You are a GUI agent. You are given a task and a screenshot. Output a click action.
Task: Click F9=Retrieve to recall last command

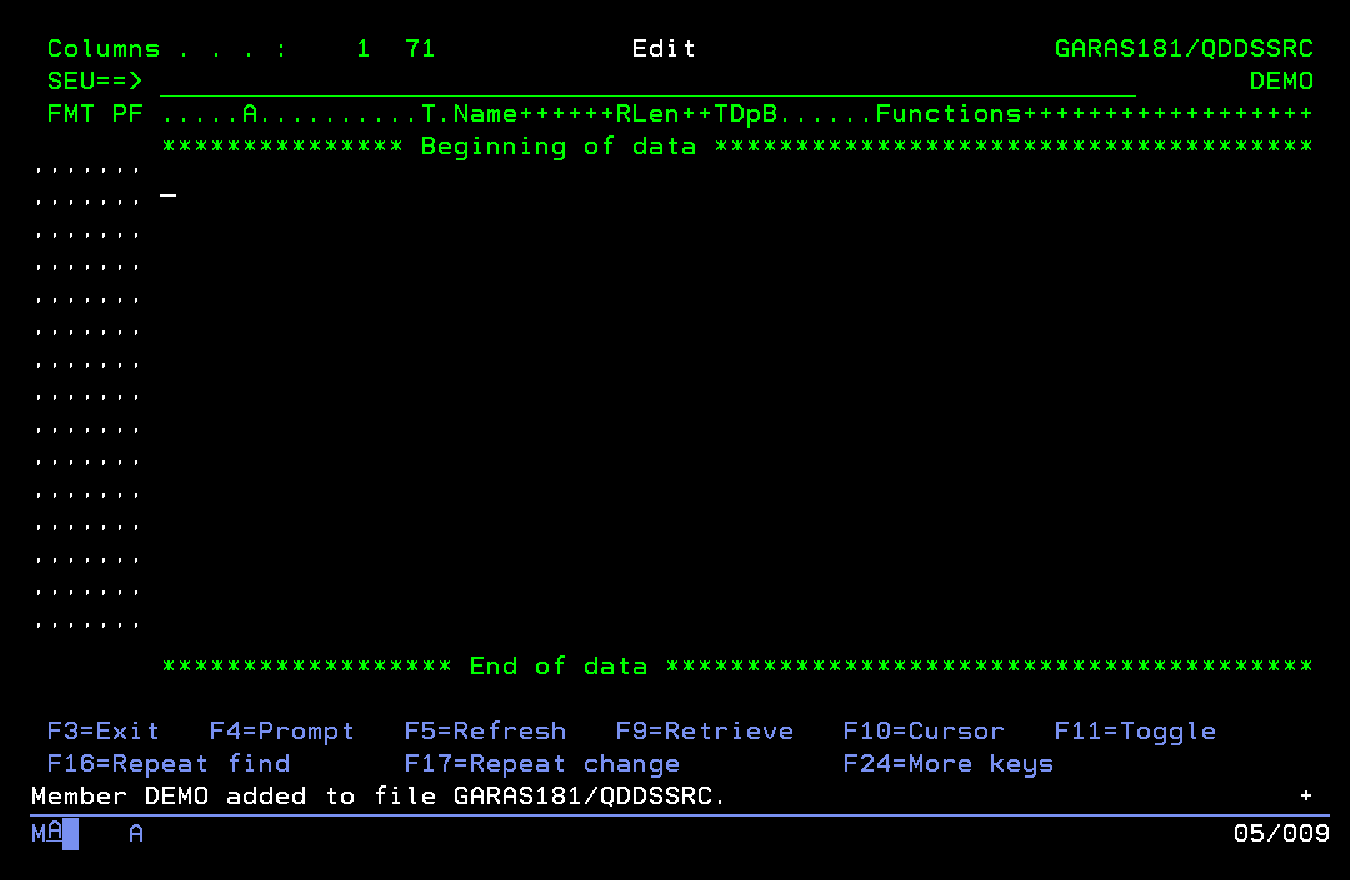click(704, 731)
